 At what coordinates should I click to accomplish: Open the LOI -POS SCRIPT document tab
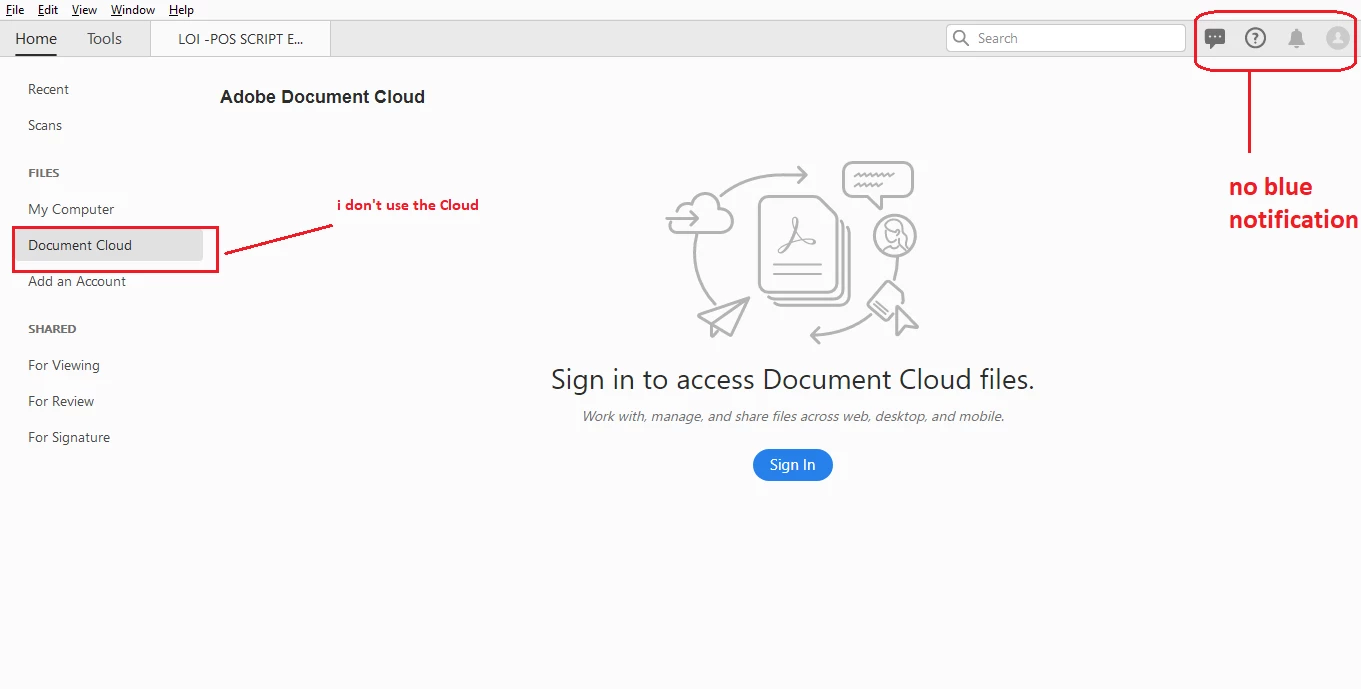point(240,39)
